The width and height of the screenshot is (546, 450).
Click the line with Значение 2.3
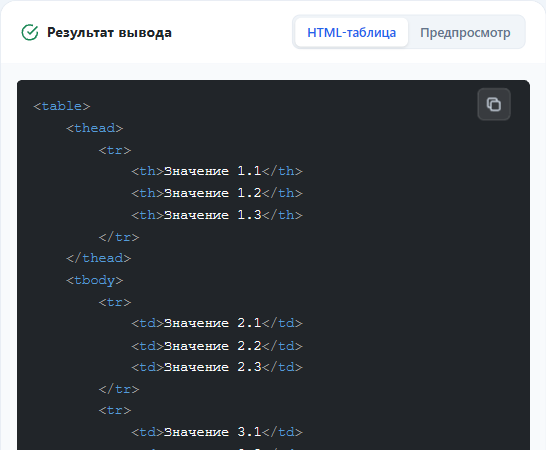(217, 367)
